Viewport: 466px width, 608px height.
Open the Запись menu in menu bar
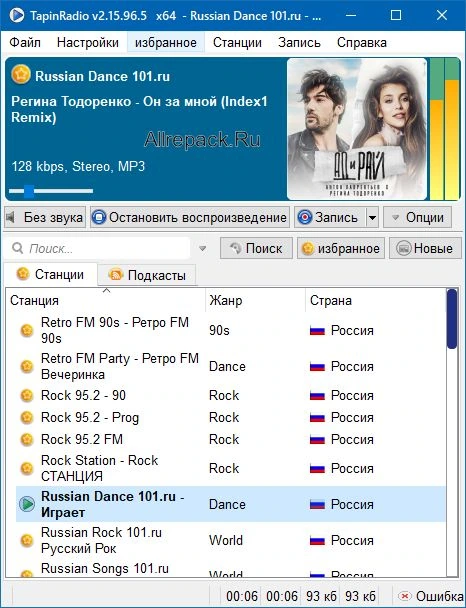[x=299, y=42]
